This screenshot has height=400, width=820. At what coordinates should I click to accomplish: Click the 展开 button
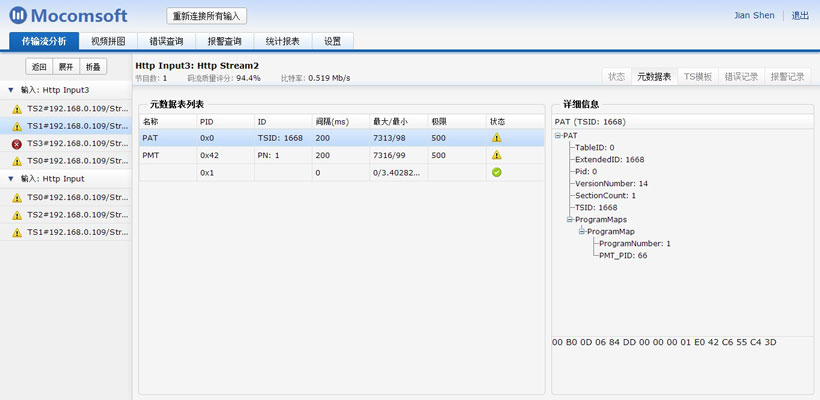pyautogui.click(x=66, y=66)
